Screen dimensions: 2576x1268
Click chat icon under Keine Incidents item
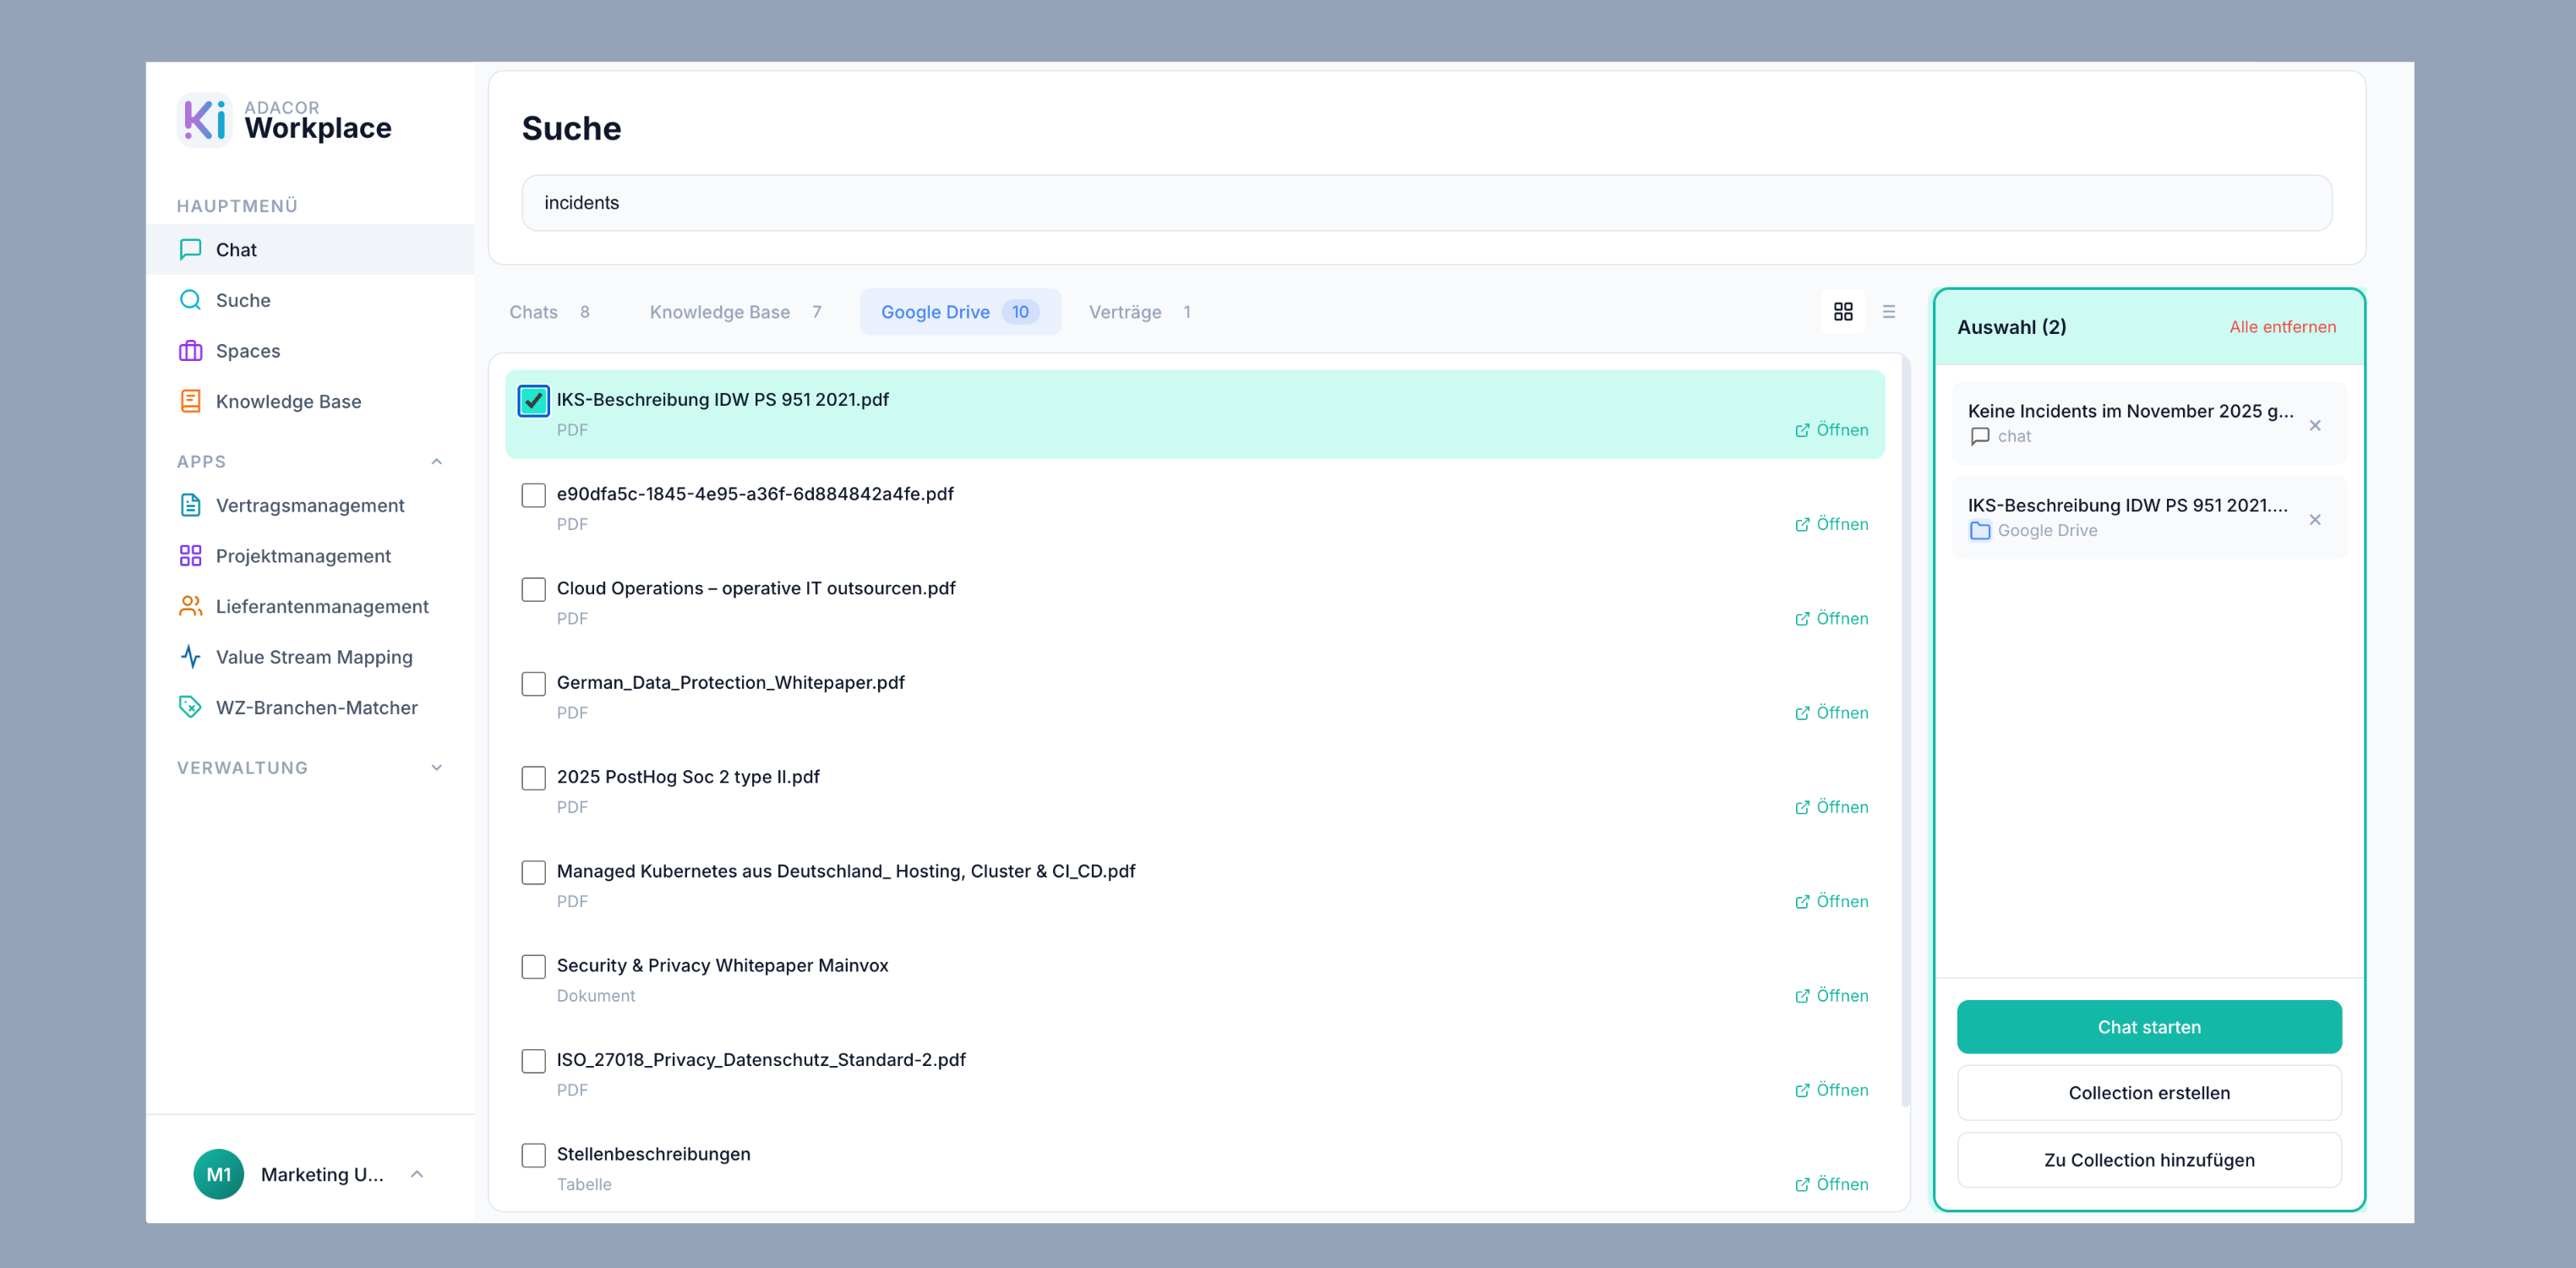1979,436
